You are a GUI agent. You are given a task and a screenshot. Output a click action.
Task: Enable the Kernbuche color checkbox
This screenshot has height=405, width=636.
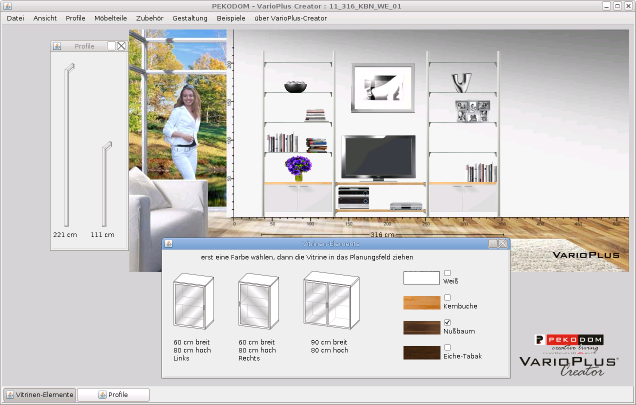pos(447,297)
